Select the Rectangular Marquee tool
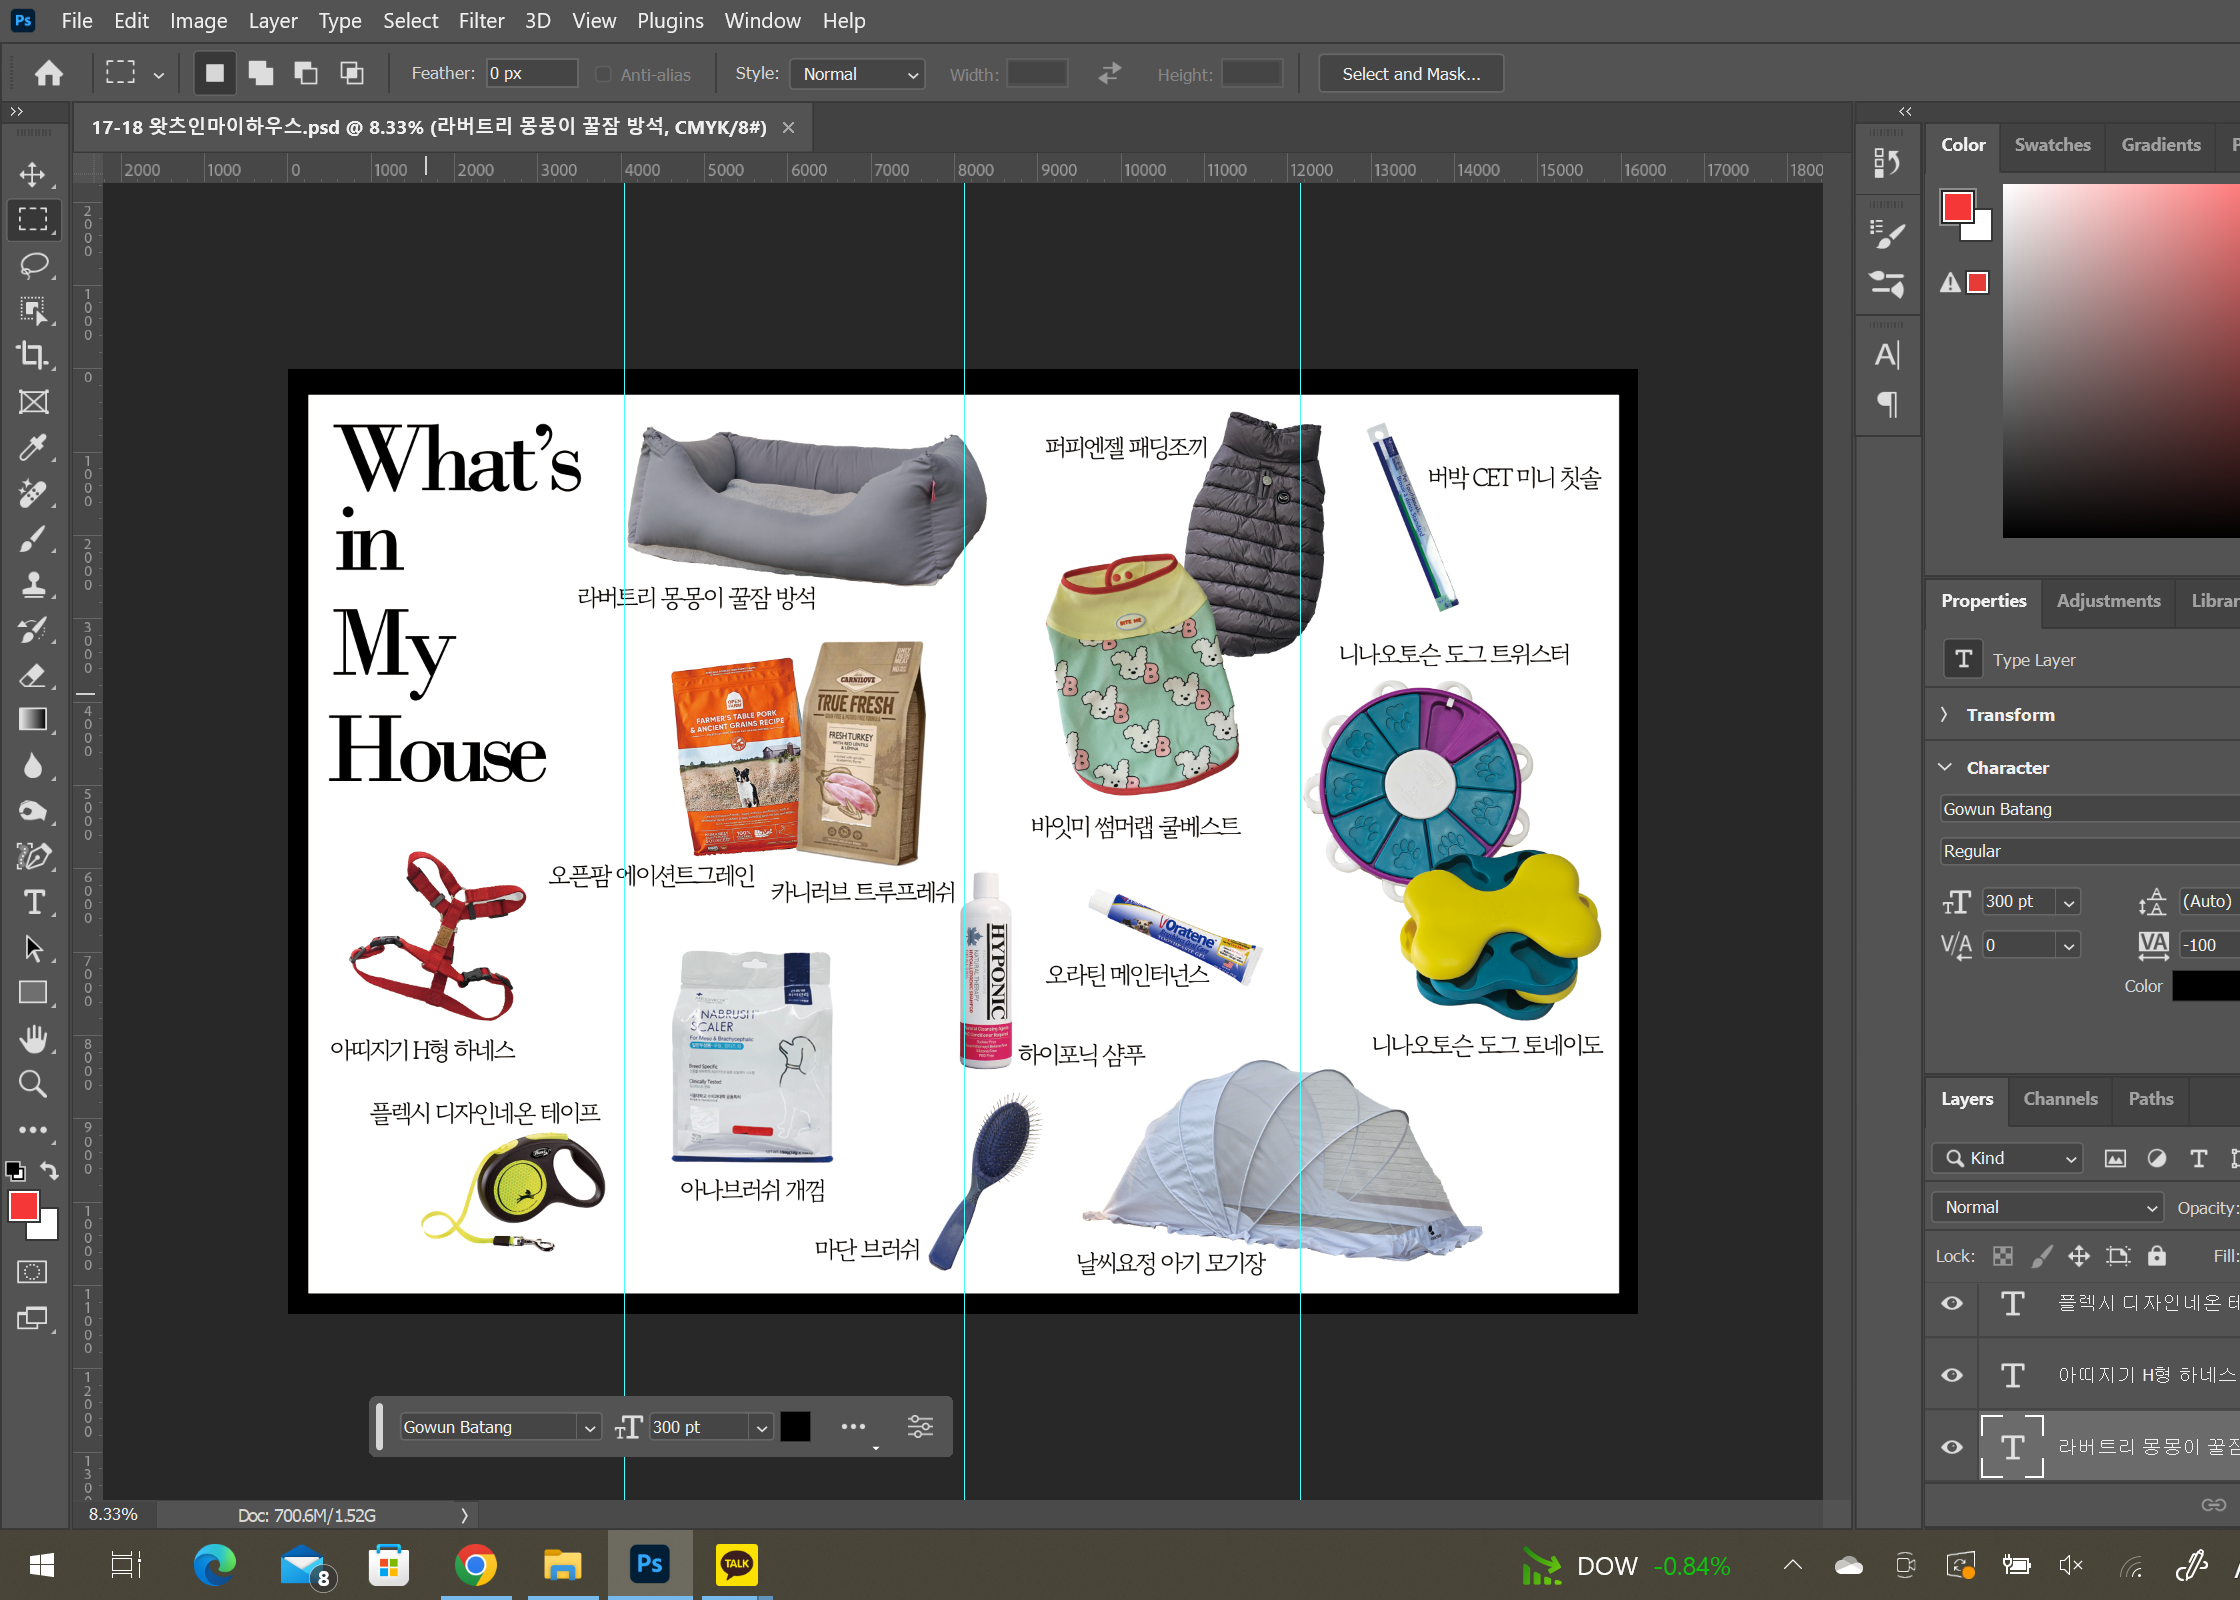Viewport: 2240px width, 1600px height. click(x=33, y=219)
